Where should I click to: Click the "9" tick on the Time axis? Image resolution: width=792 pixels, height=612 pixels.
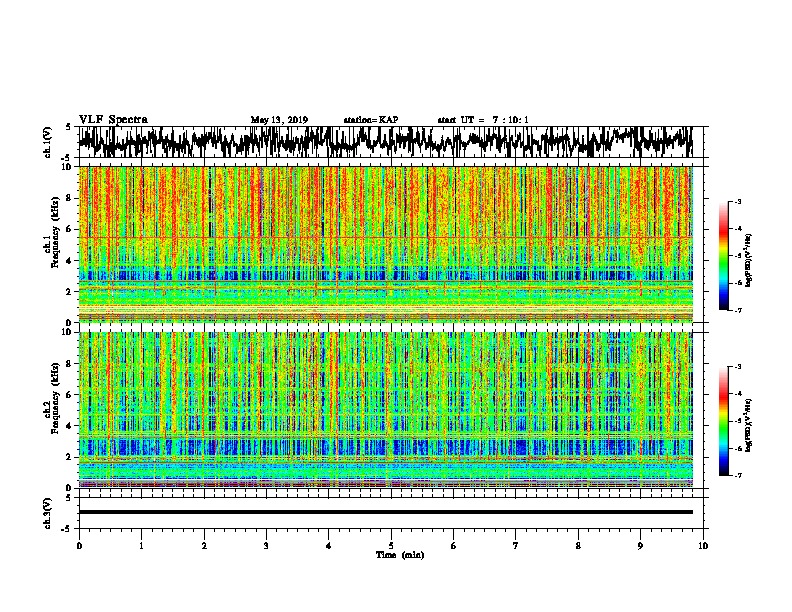click(x=640, y=546)
